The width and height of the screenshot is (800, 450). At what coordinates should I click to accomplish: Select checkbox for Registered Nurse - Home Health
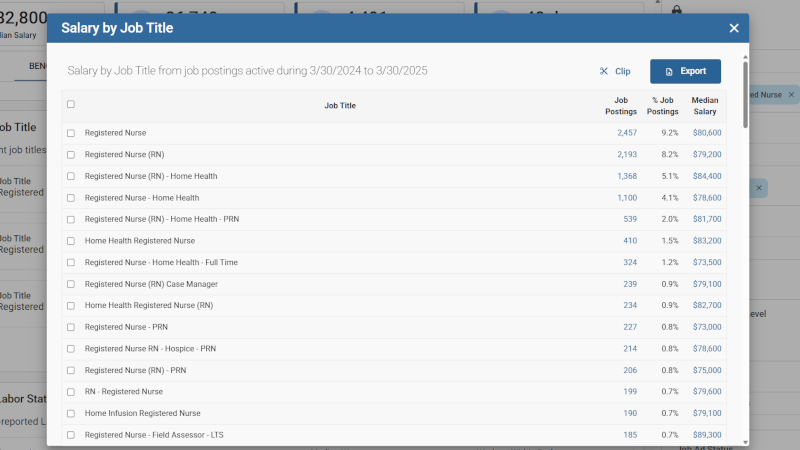coord(71,198)
